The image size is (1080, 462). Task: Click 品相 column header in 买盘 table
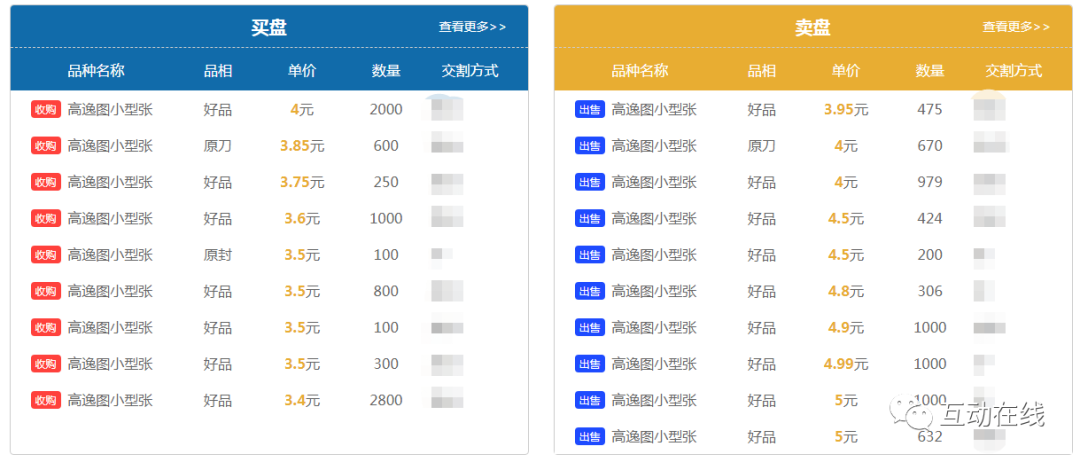point(218,70)
